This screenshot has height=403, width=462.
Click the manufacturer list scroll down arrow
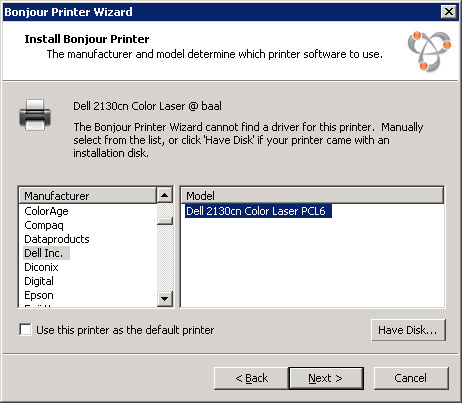164,298
